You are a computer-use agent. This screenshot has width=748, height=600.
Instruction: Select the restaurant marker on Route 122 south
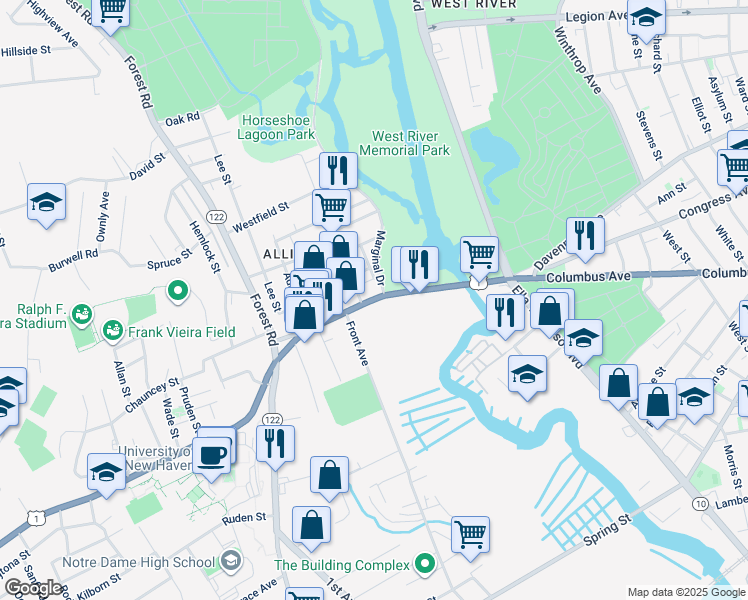coord(275,444)
